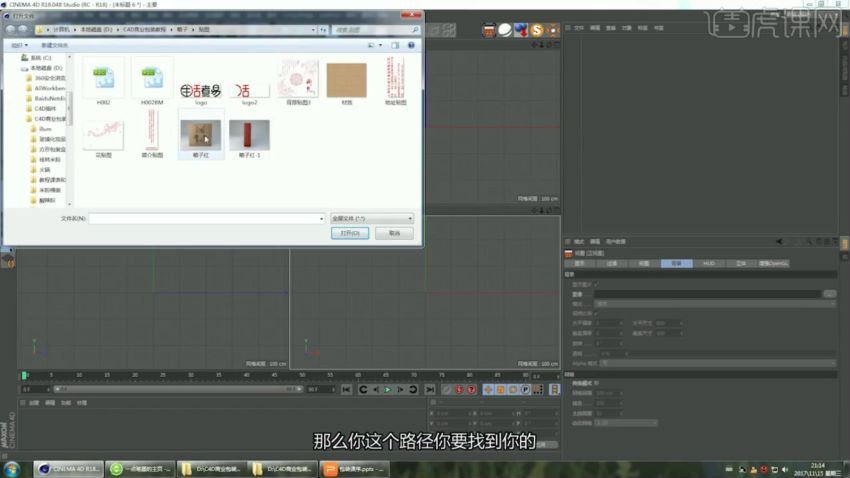
Task: Click the Cancel button in file dialog
Action: point(394,233)
